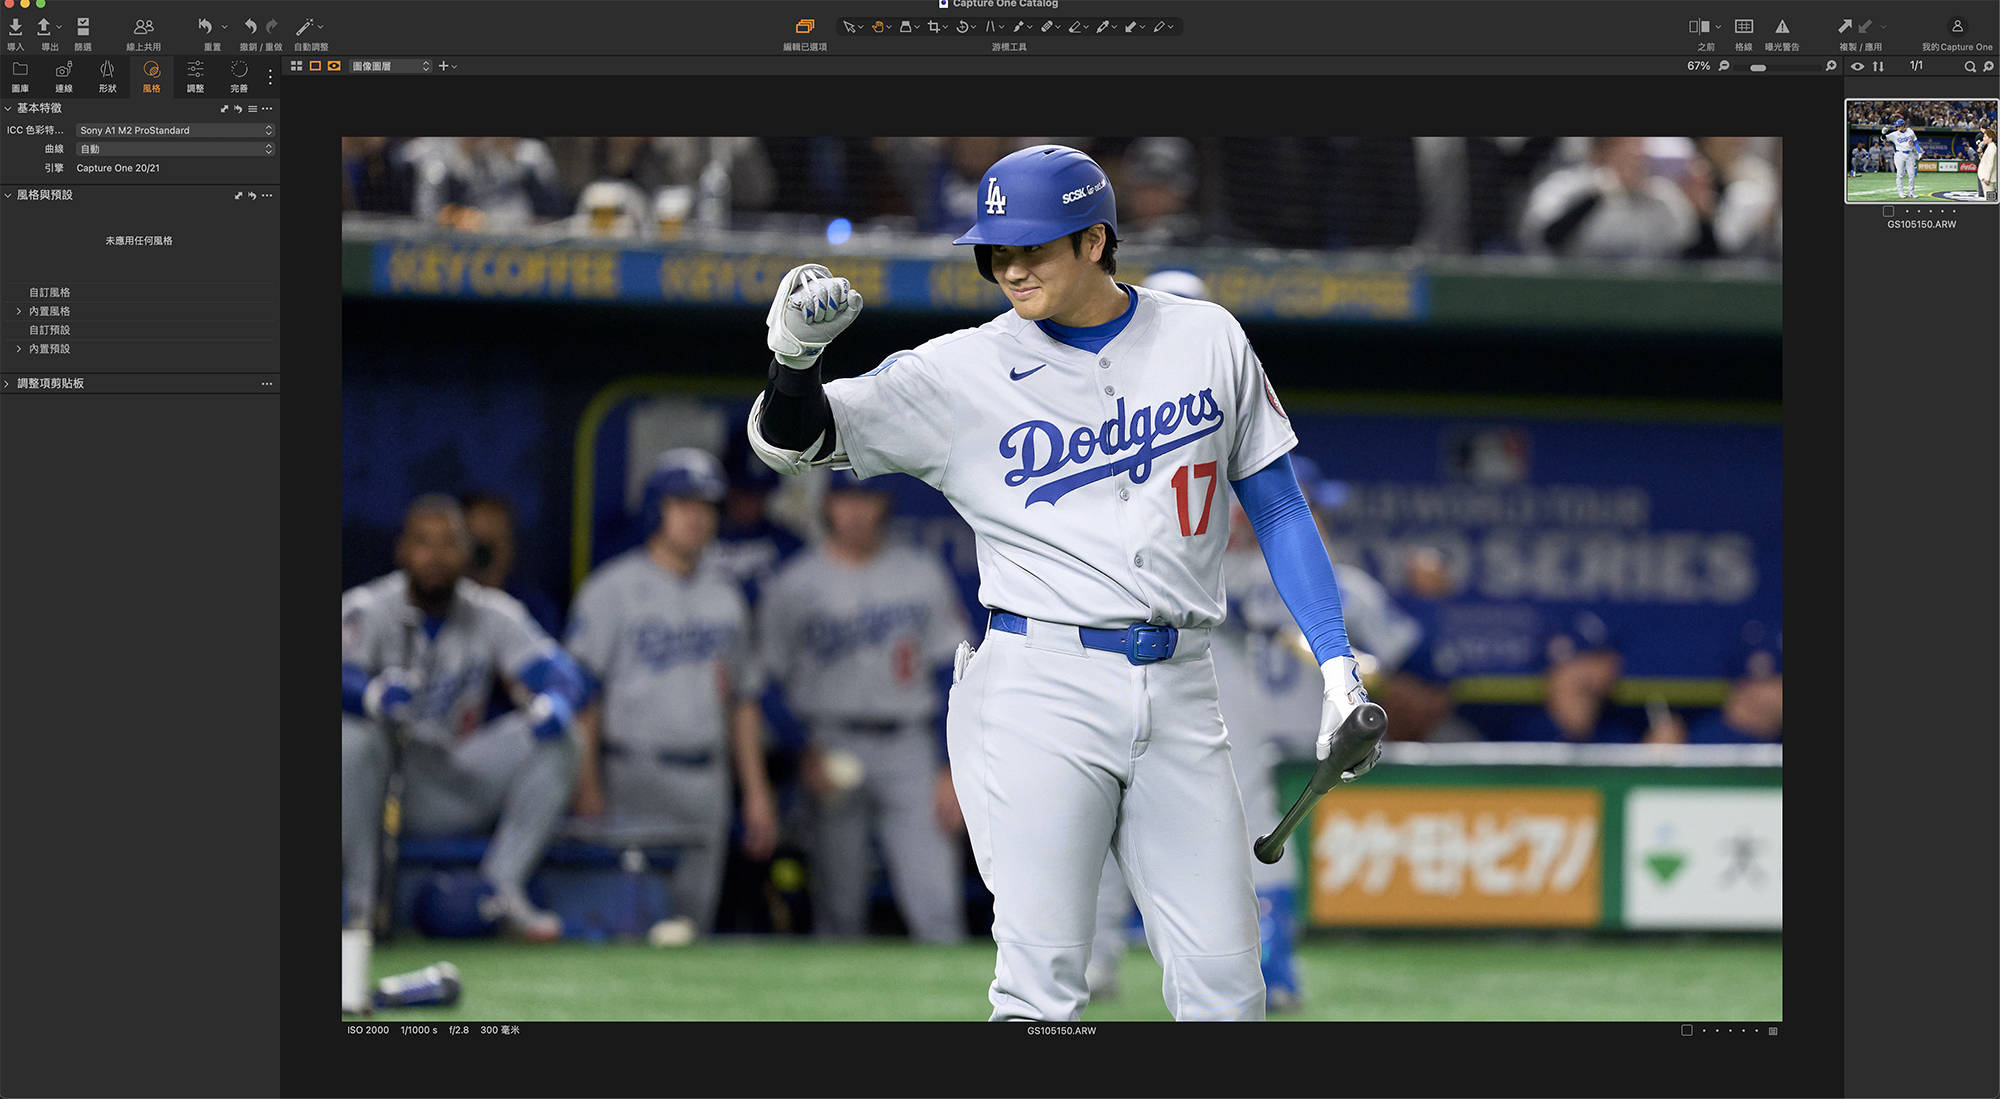2000x1099 pixels.
Task: Collapse the Styles and Presets (風格與預設) panel
Action: coord(8,195)
